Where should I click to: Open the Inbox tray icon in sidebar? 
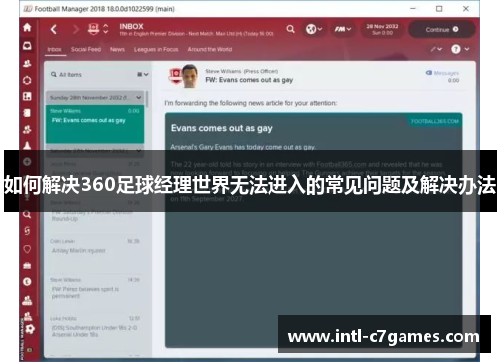point(27,46)
